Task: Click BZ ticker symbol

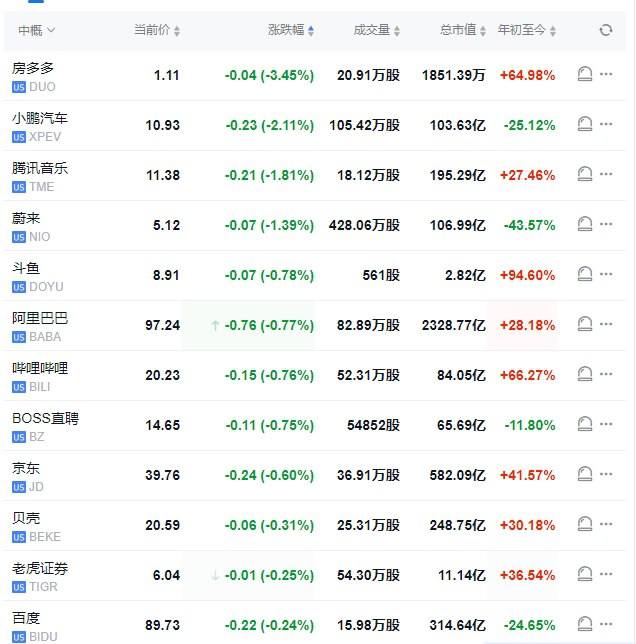Action: click(x=37, y=437)
